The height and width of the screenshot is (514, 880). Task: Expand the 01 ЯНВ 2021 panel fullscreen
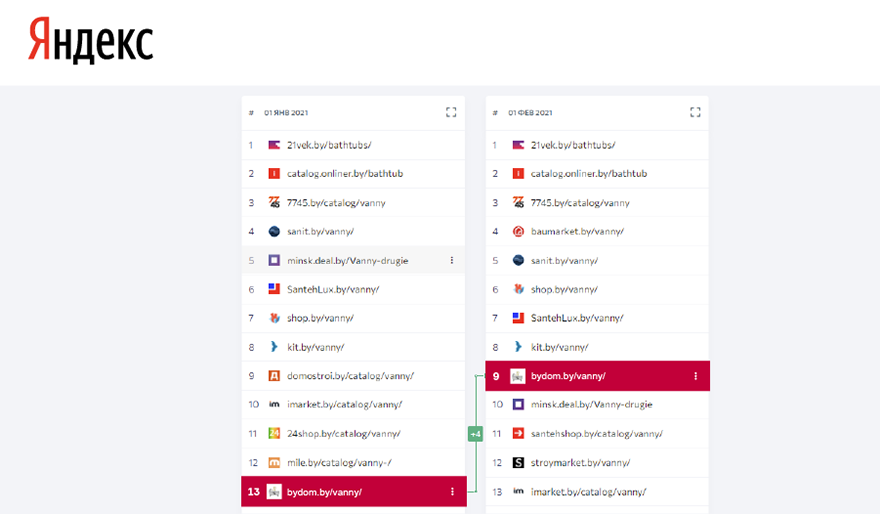click(x=451, y=113)
